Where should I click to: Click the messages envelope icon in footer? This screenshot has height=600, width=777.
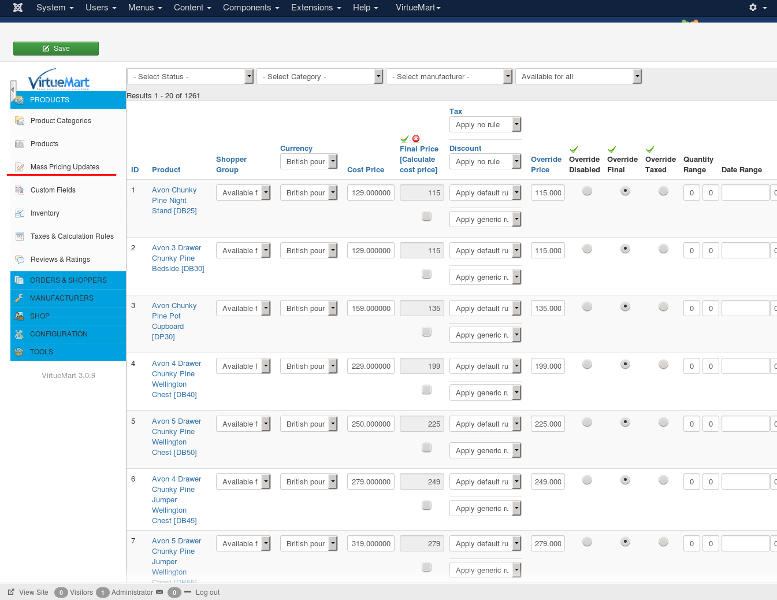click(160, 592)
